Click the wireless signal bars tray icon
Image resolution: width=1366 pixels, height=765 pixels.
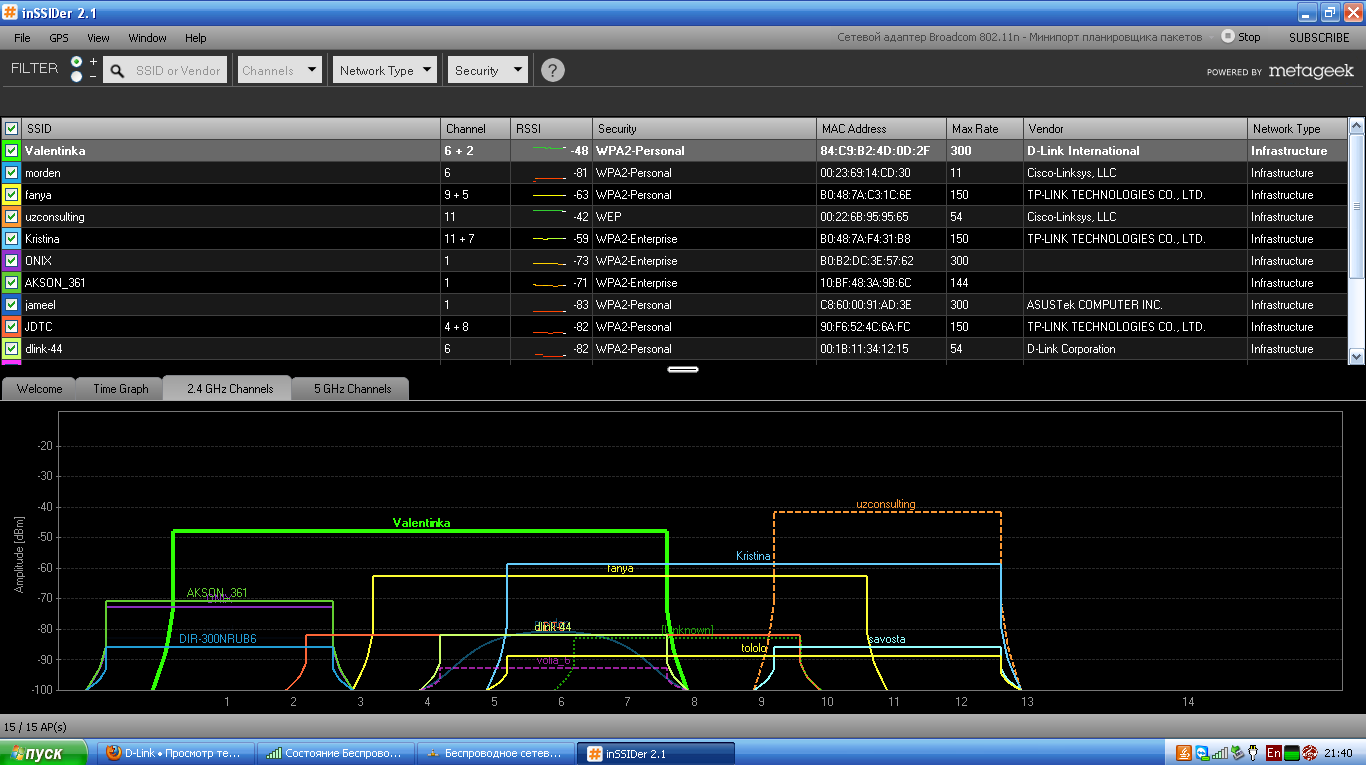pyautogui.click(x=1219, y=753)
